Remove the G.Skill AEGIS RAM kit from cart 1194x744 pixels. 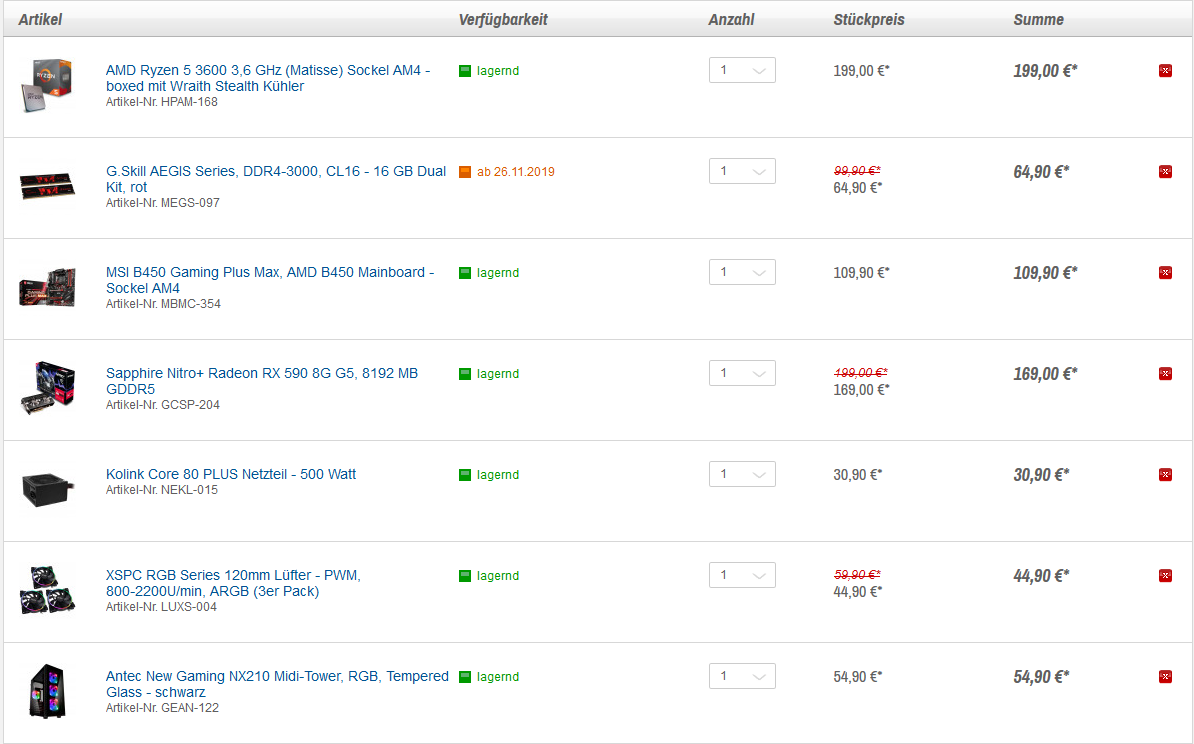pos(1165,172)
